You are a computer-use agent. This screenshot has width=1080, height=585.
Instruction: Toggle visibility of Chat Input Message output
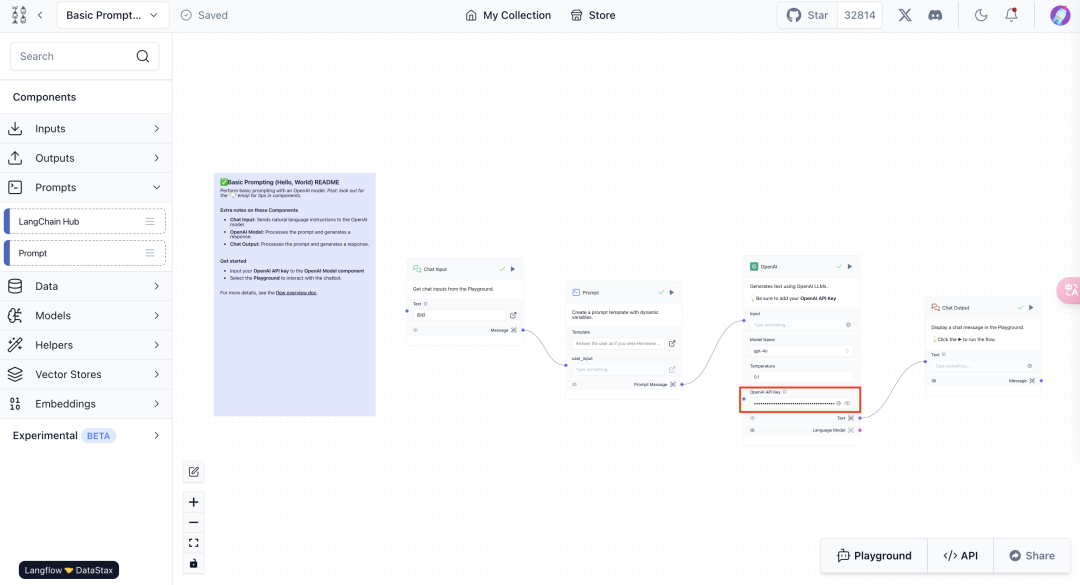(x=416, y=330)
